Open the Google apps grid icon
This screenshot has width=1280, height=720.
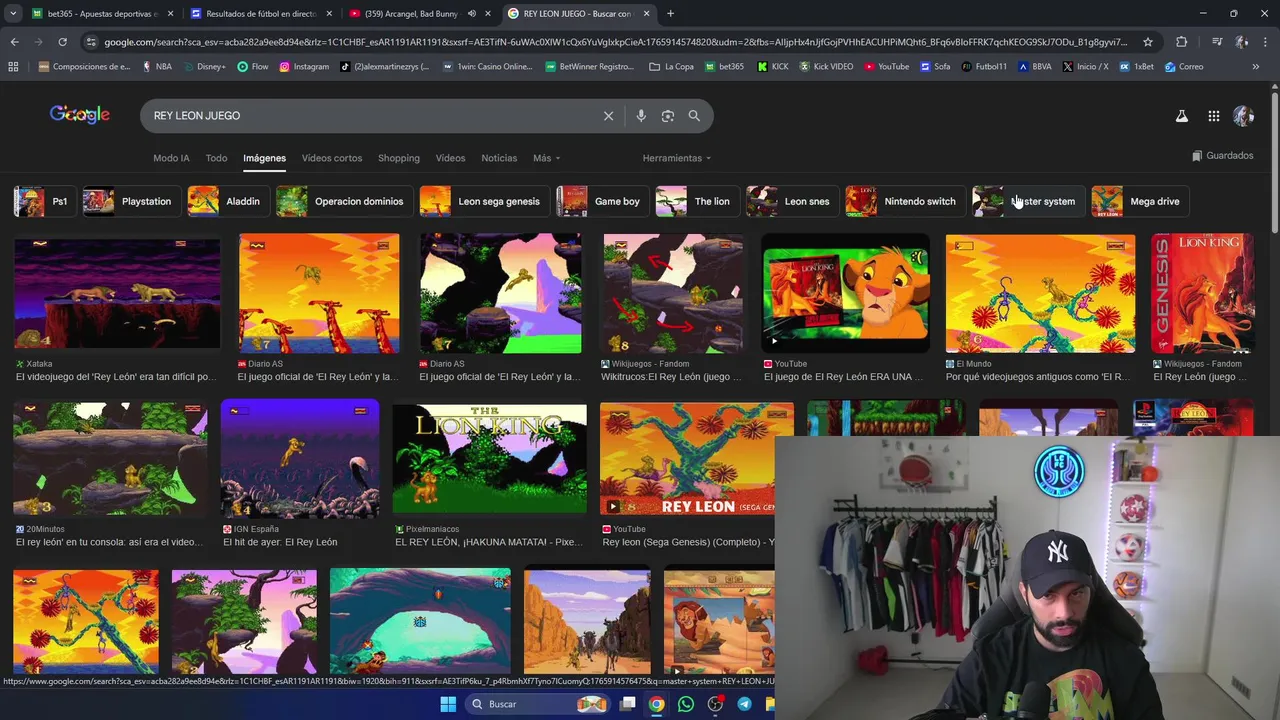coord(1213,116)
